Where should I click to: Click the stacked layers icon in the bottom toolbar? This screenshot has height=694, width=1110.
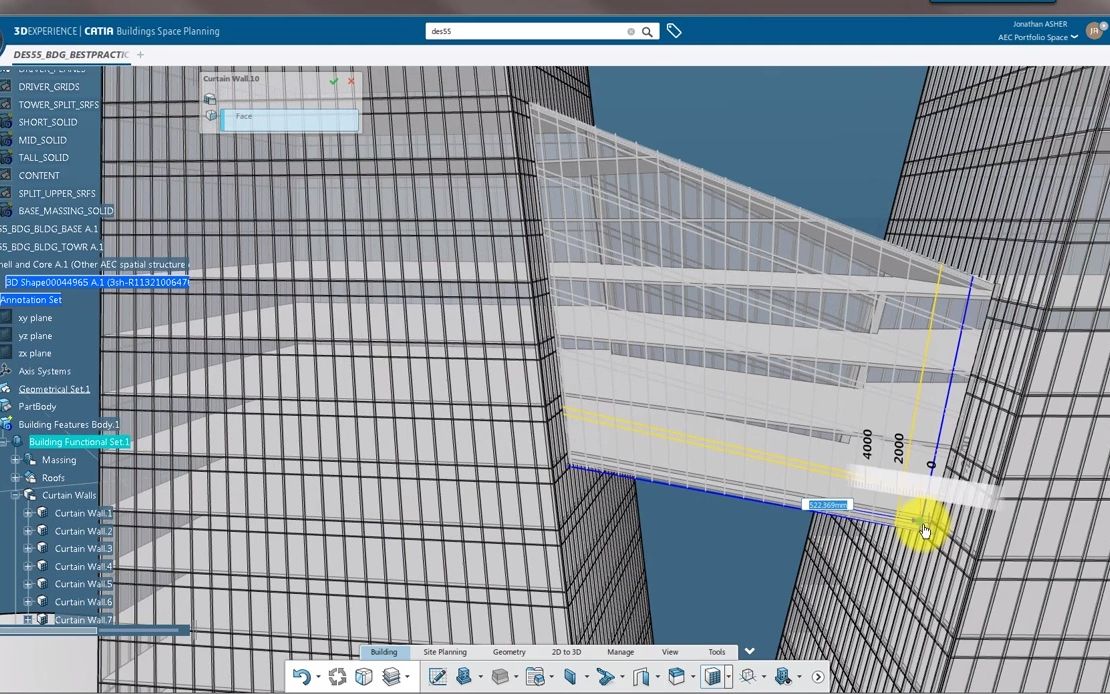[391, 677]
